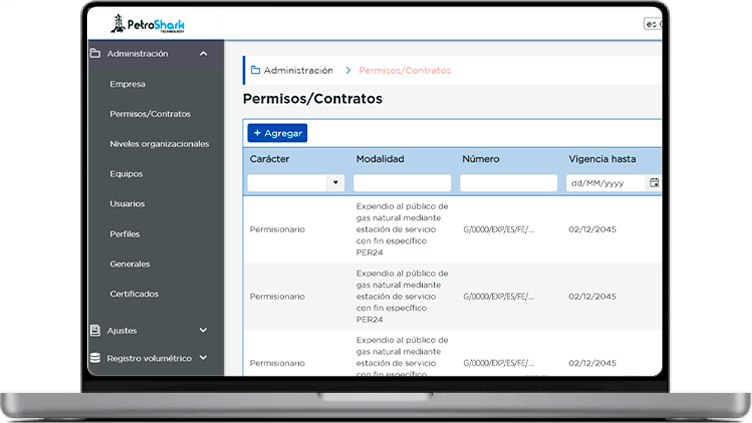Open the Equipos menu item
752x423 pixels.
[x=127, y=174]
